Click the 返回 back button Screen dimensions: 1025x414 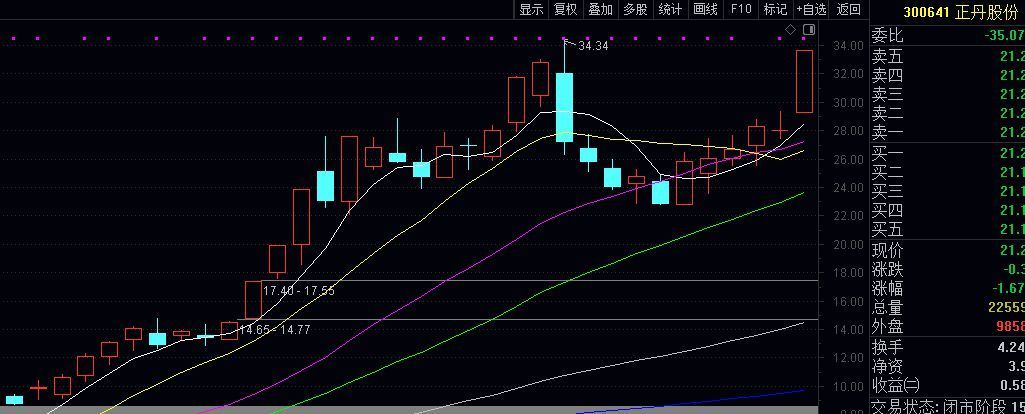[849, 9]
